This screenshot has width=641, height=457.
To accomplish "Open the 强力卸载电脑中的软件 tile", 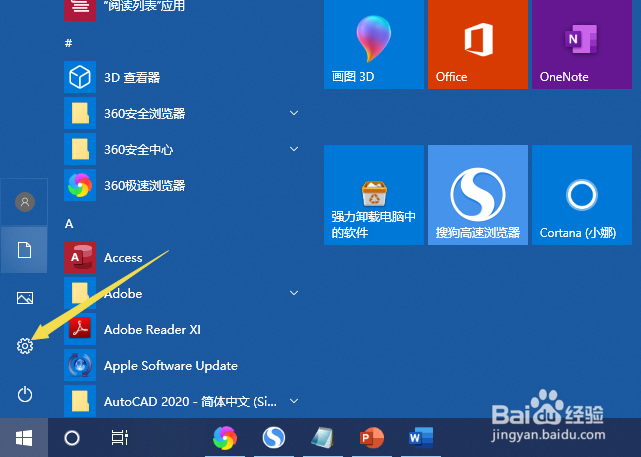I will pos(374,195).
